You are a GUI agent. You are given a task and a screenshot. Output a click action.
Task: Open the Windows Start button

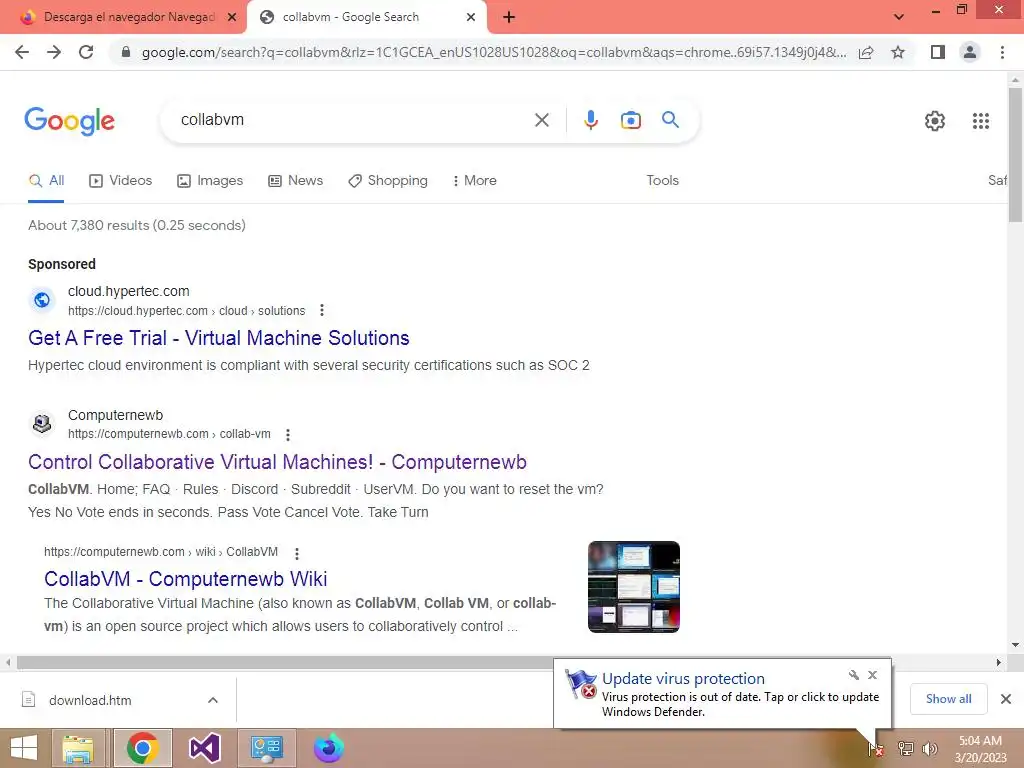(24, 748)
